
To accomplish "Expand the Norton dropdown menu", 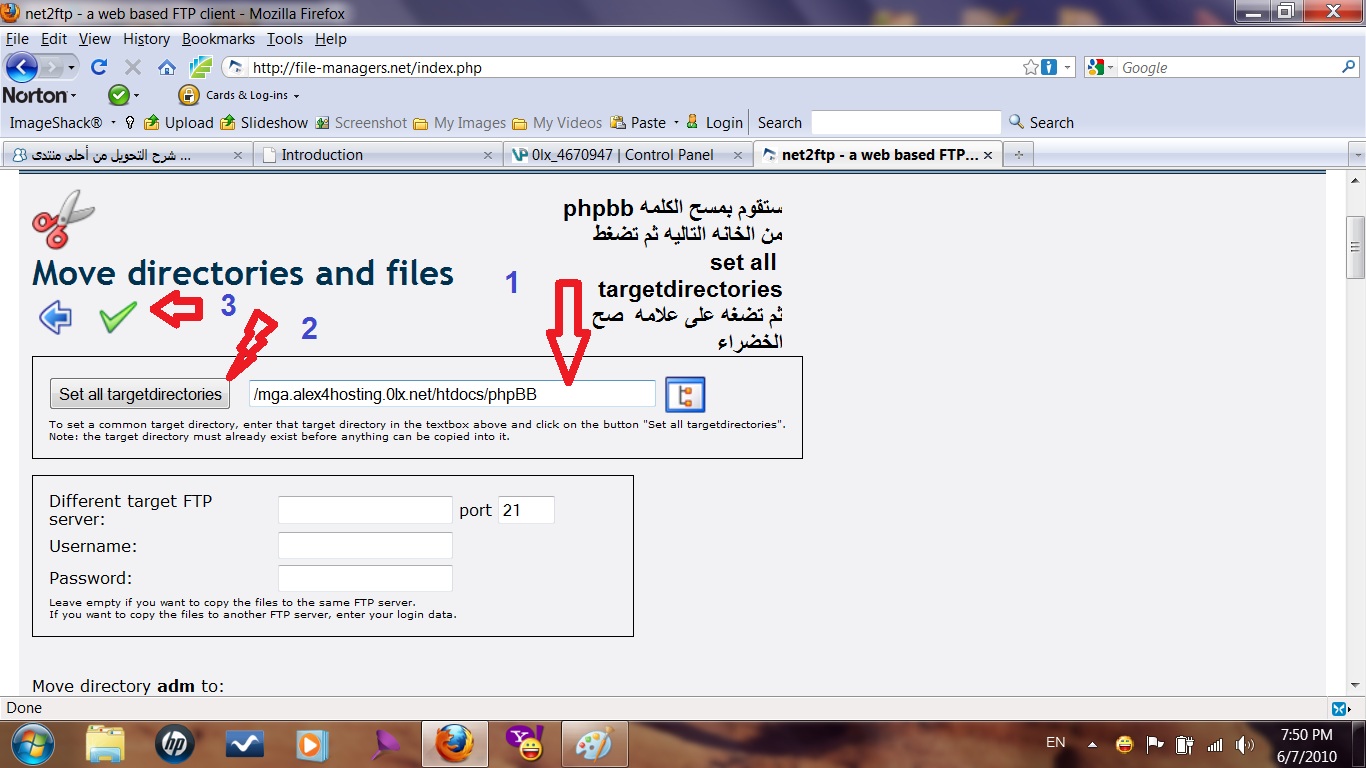I will 40,95.
